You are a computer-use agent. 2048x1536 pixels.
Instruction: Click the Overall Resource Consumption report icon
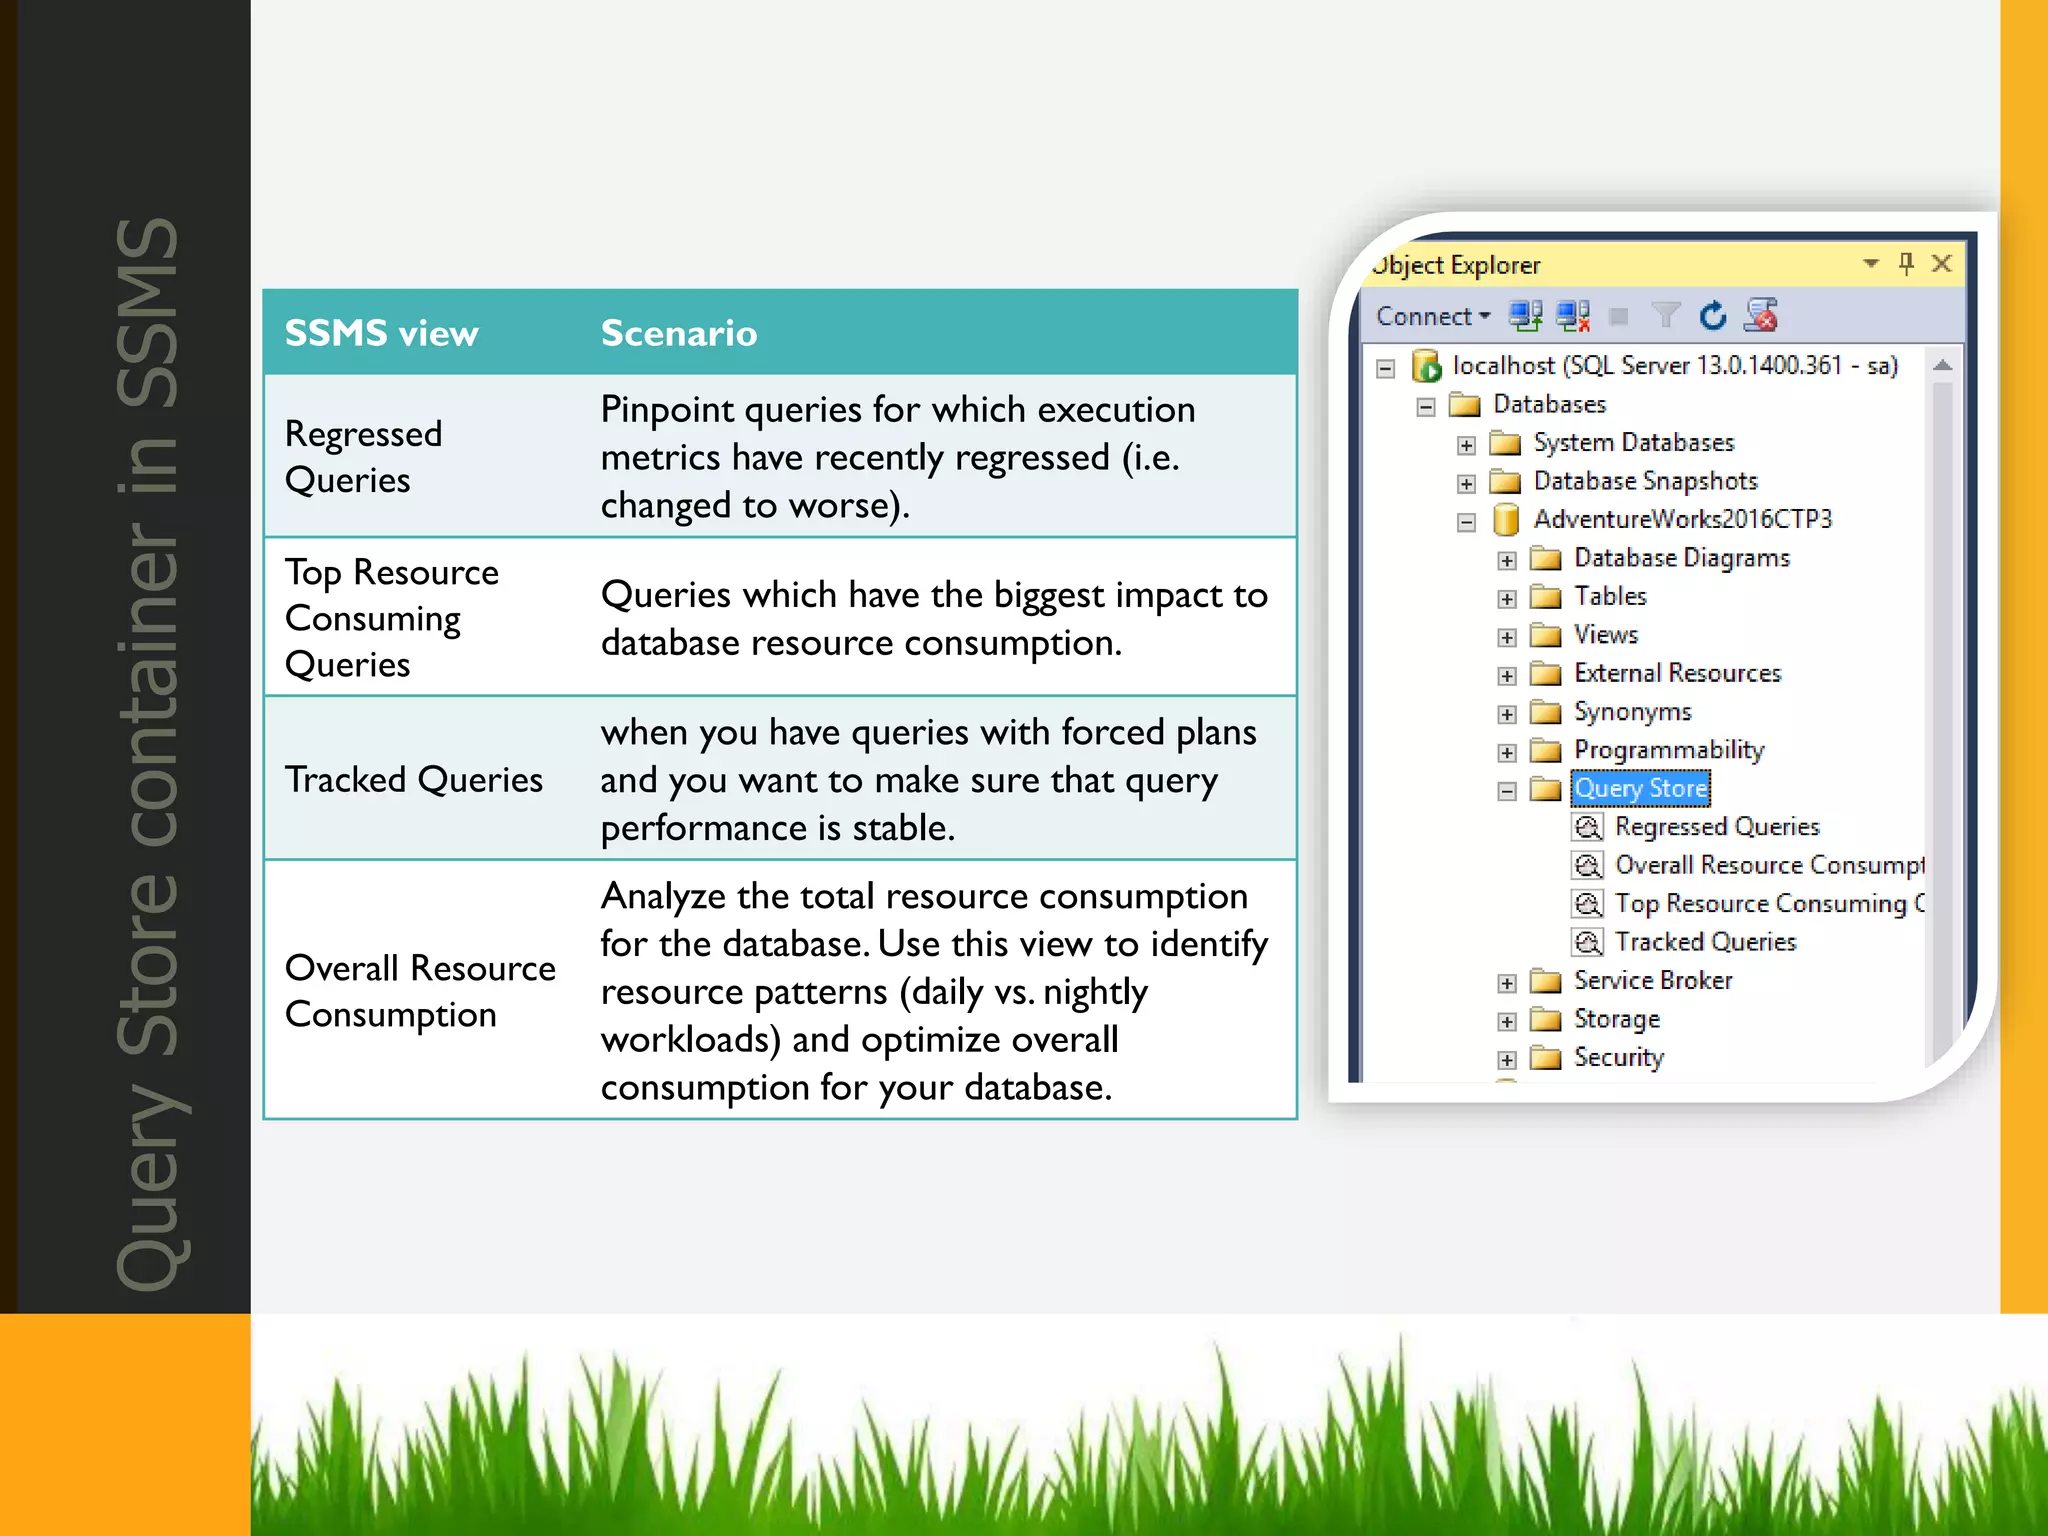tap(1587, 865)
